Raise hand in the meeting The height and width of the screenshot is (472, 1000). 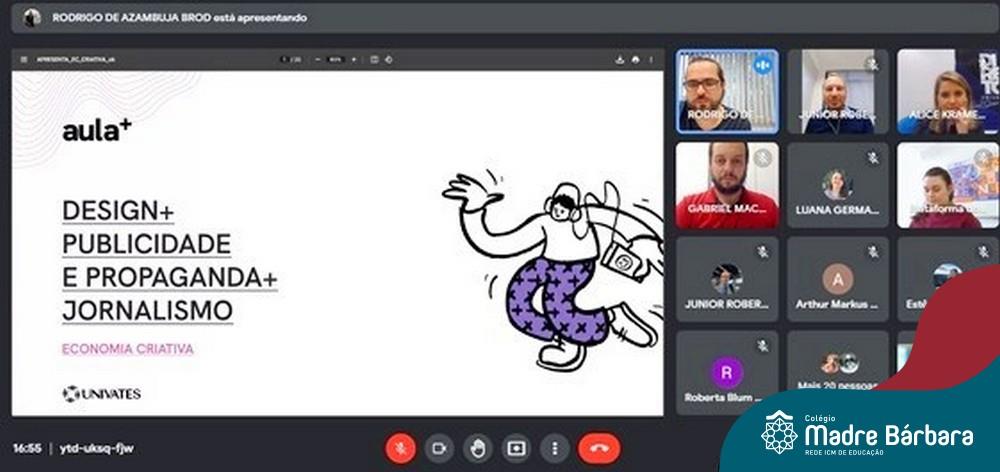click(x=477, y=448)
